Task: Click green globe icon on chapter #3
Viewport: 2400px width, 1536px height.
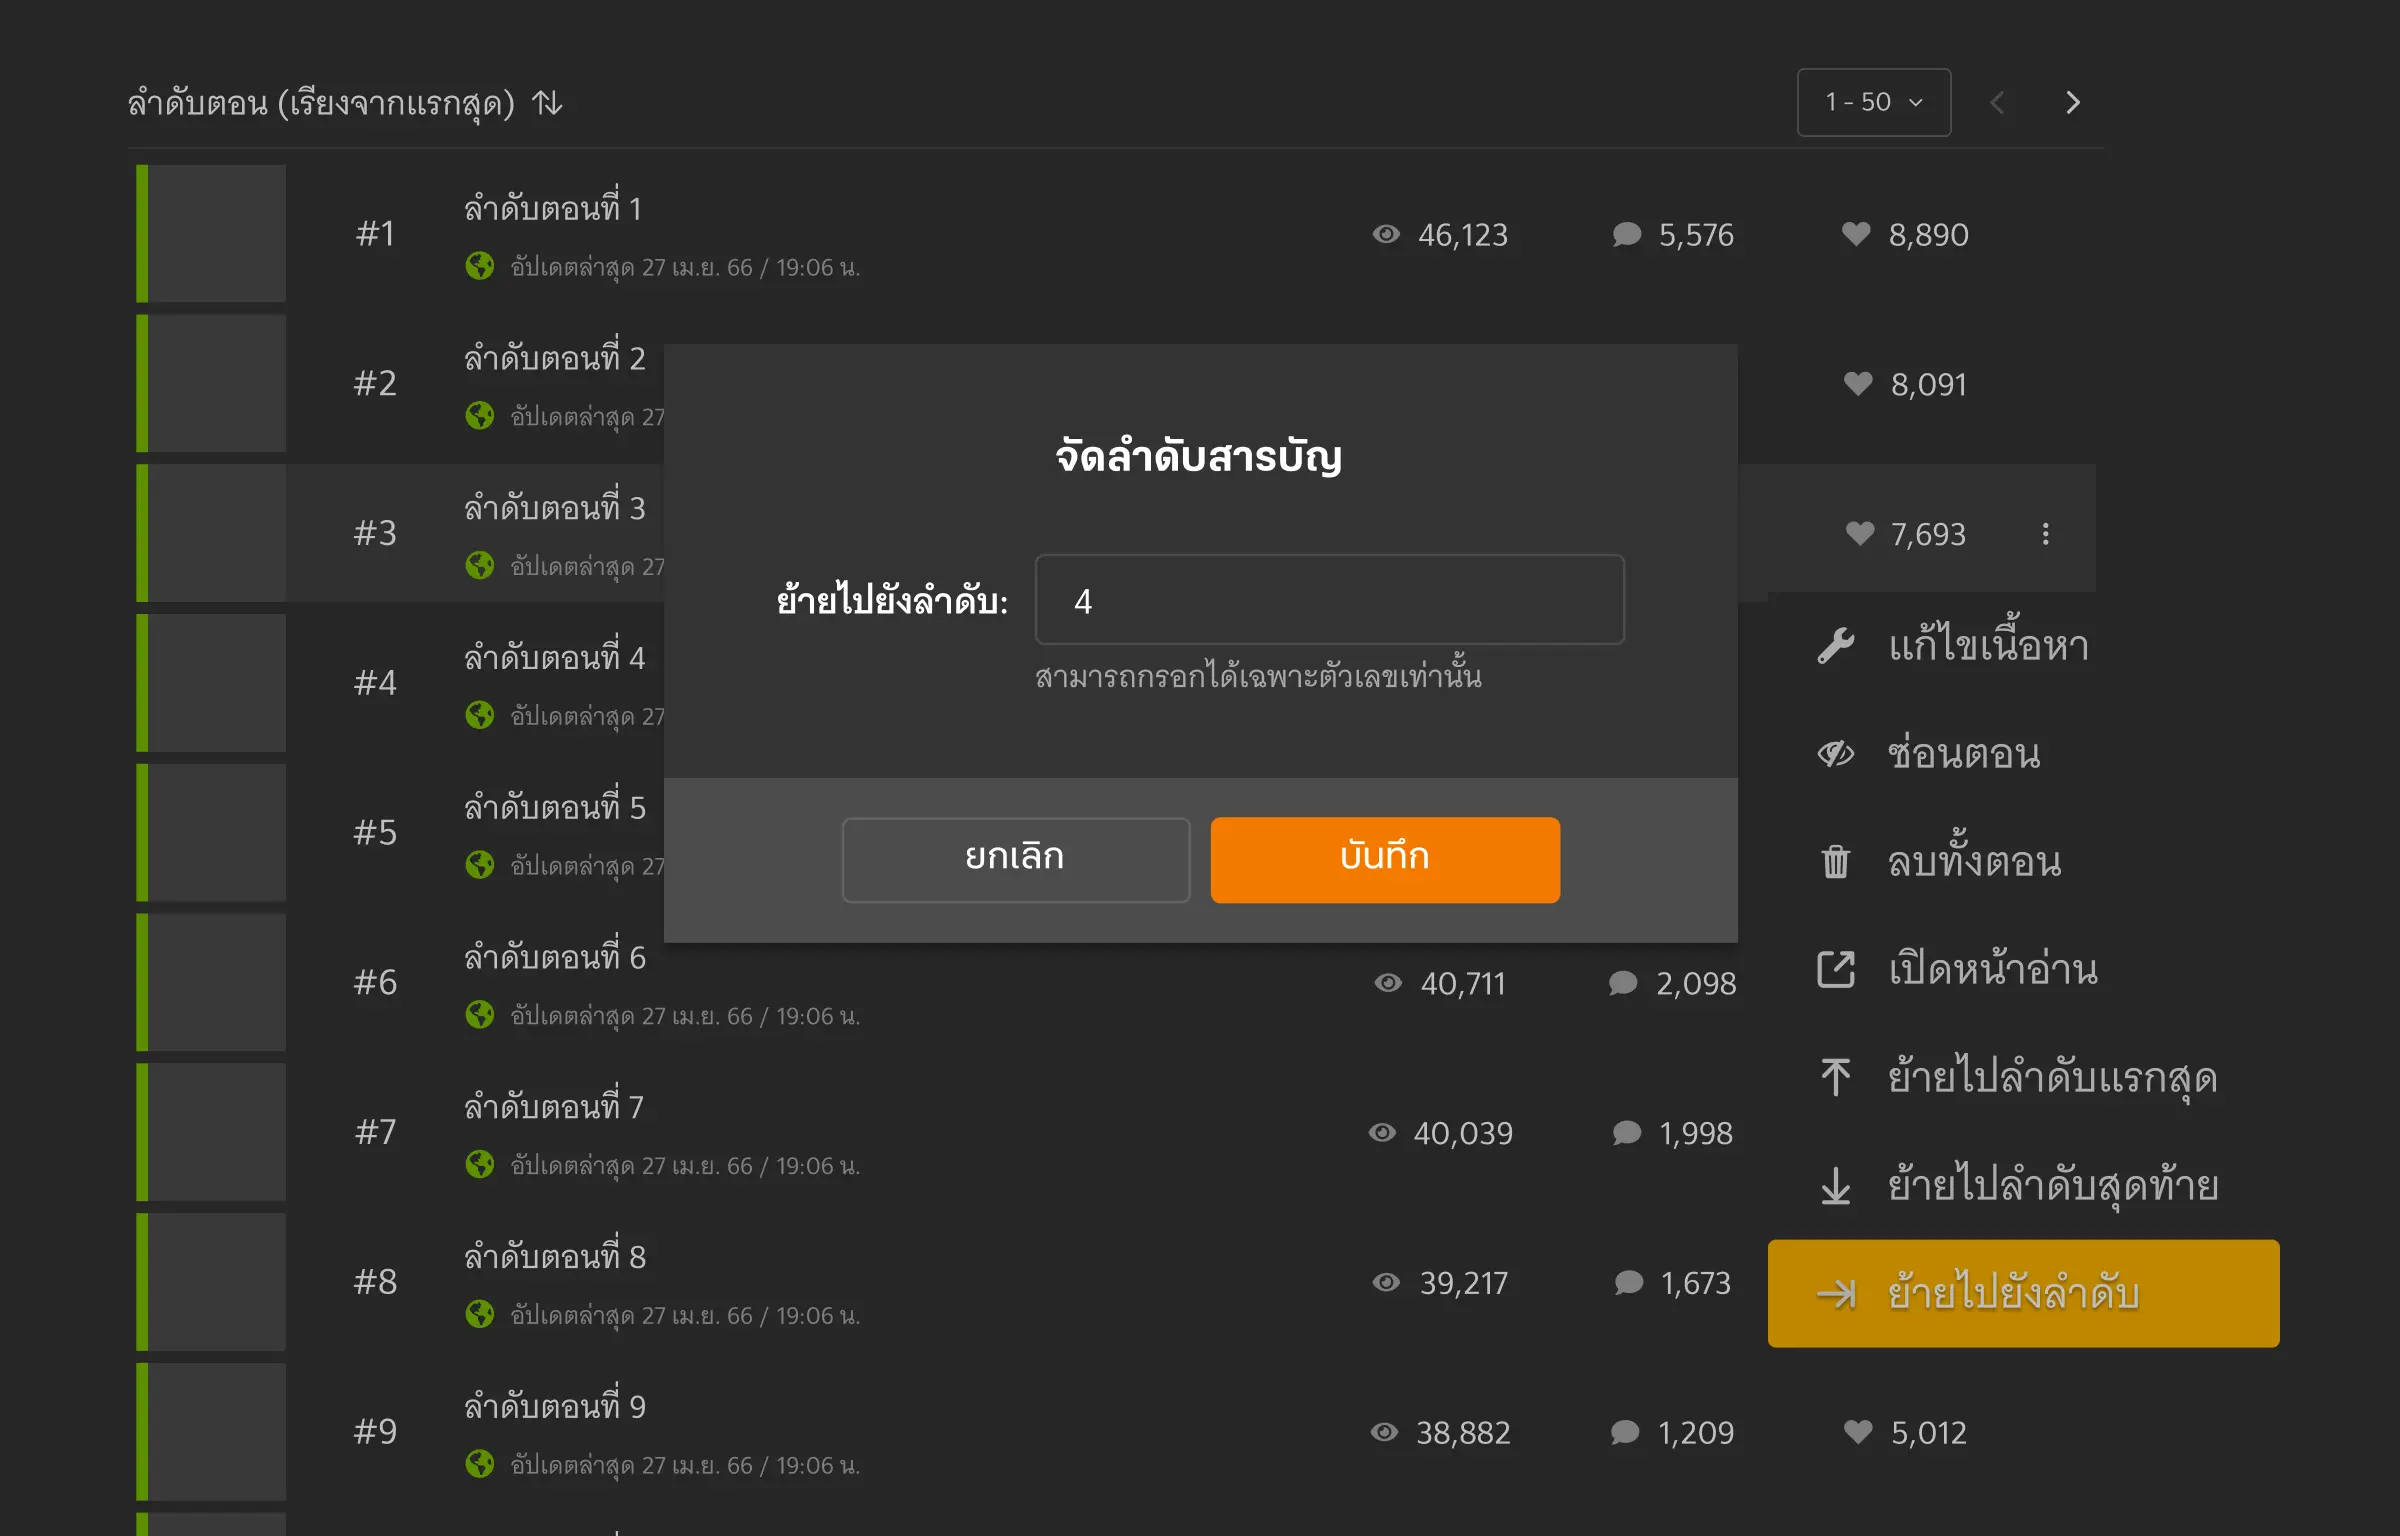Action: [x=480, y=565]
